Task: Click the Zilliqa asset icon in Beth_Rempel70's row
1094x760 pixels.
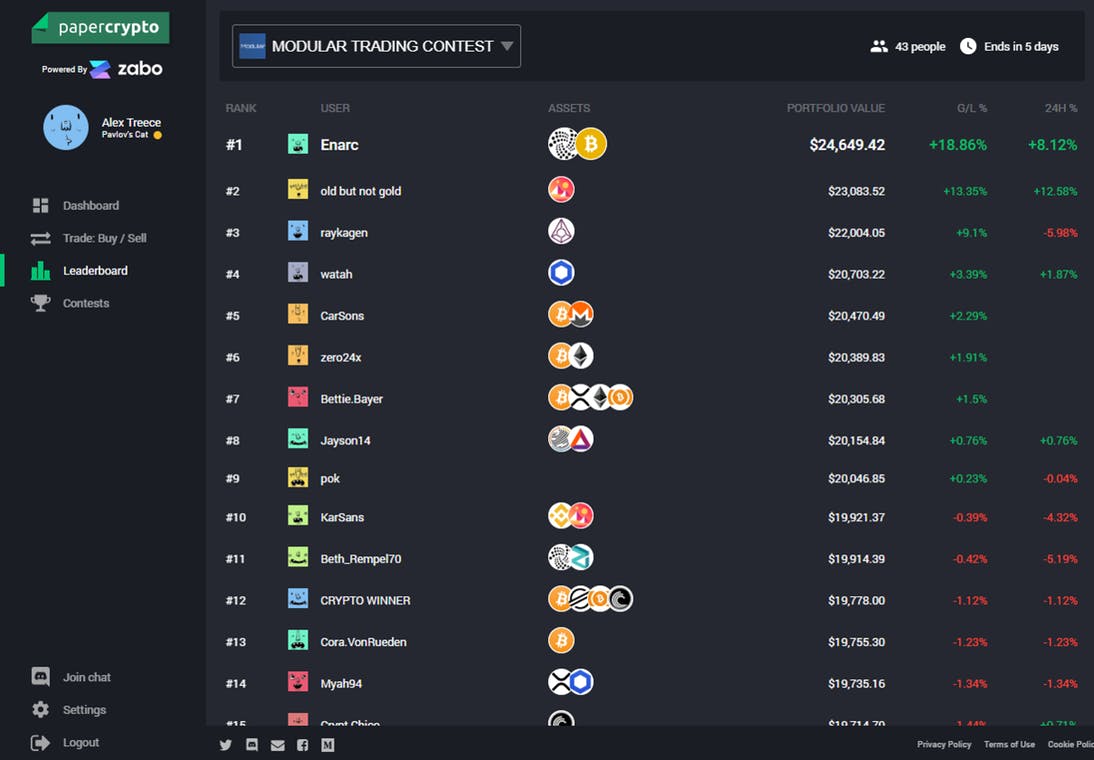Action: click(x=581, y=557)
